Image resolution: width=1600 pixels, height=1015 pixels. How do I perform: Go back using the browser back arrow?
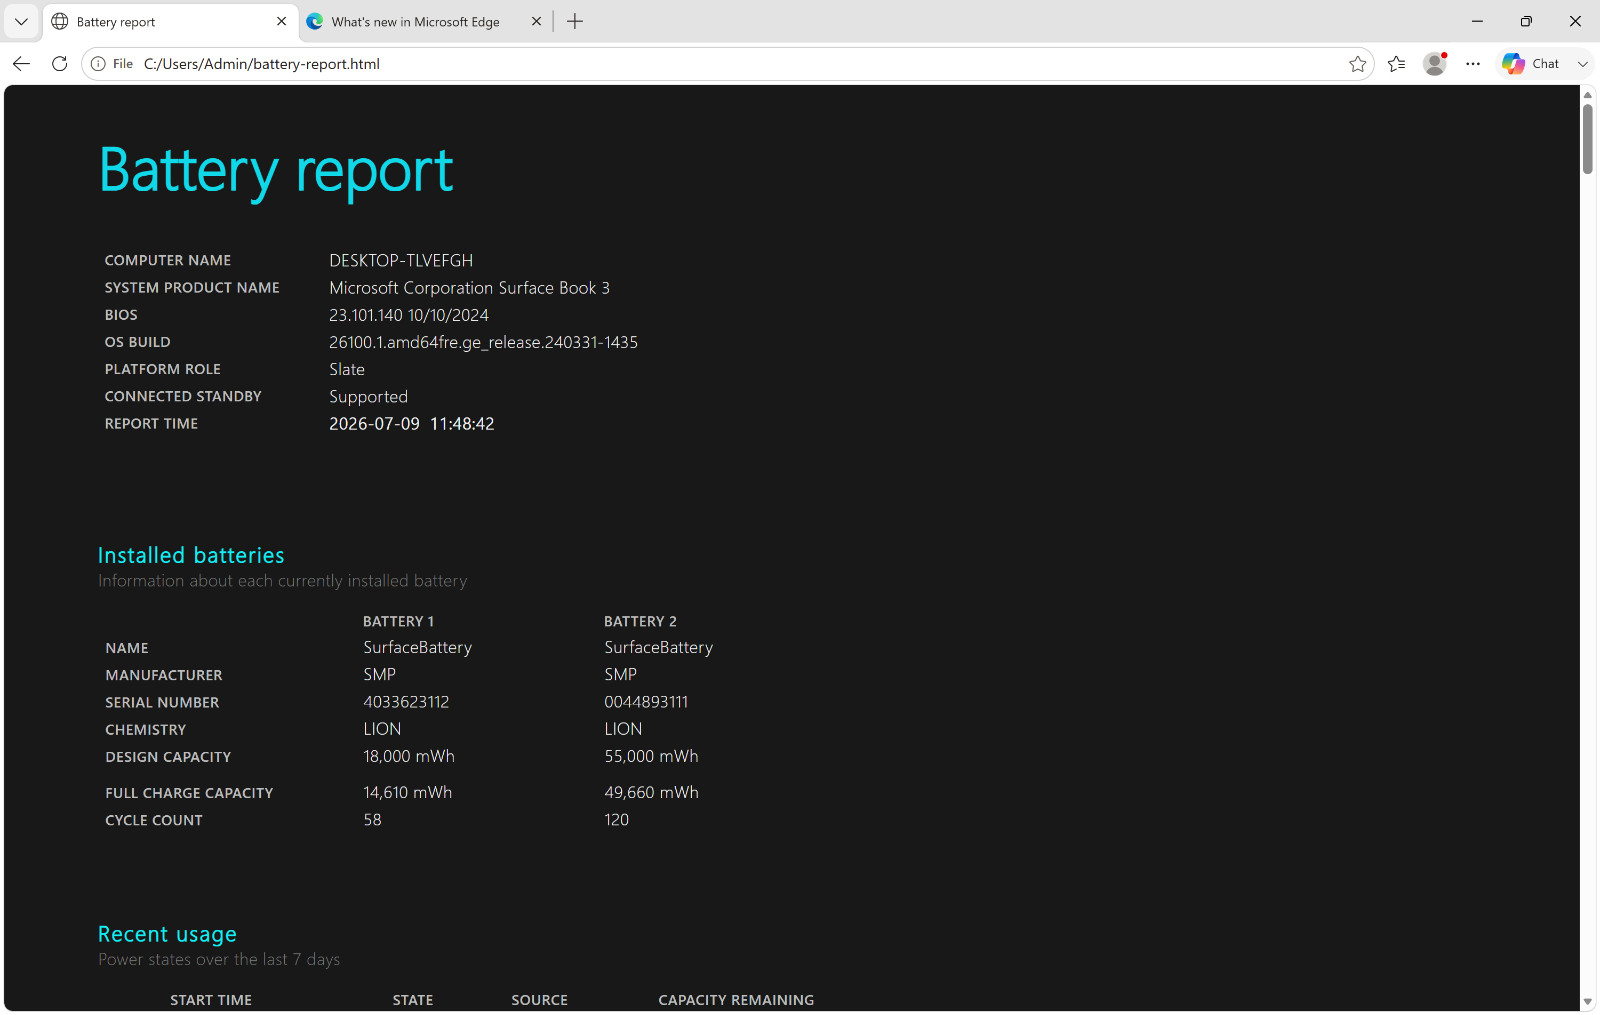(x=21, y=64)
